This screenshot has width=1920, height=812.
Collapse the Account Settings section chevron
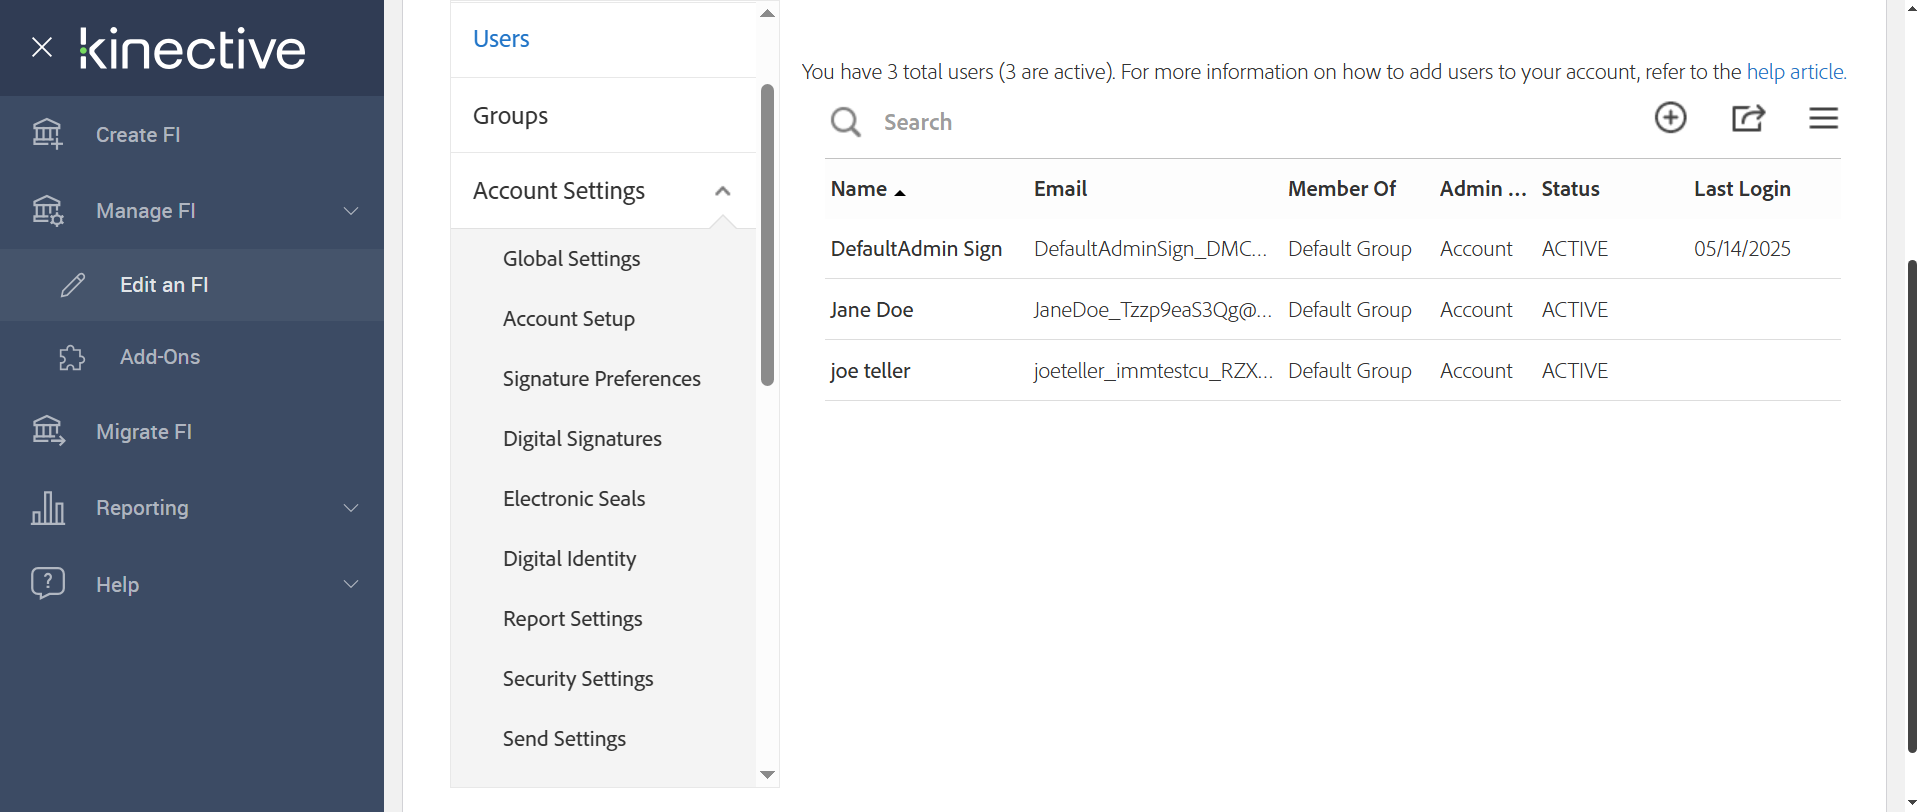click(x=723, y=191)
